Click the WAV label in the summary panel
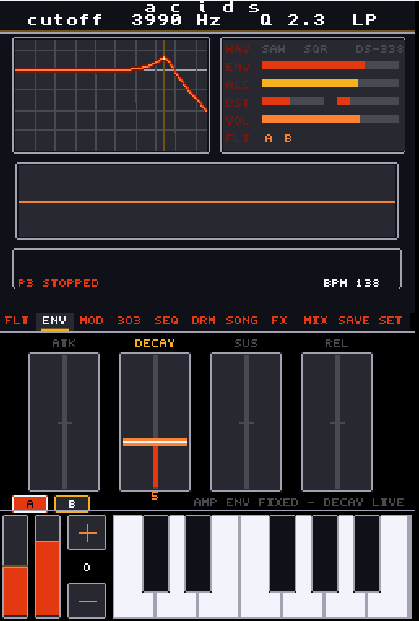 click(237, 49)
